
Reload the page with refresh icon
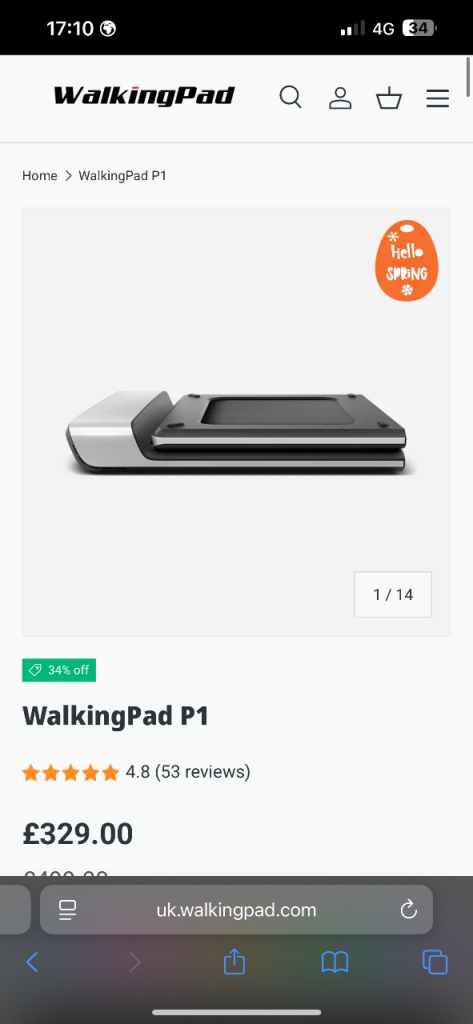click(409, 909)
